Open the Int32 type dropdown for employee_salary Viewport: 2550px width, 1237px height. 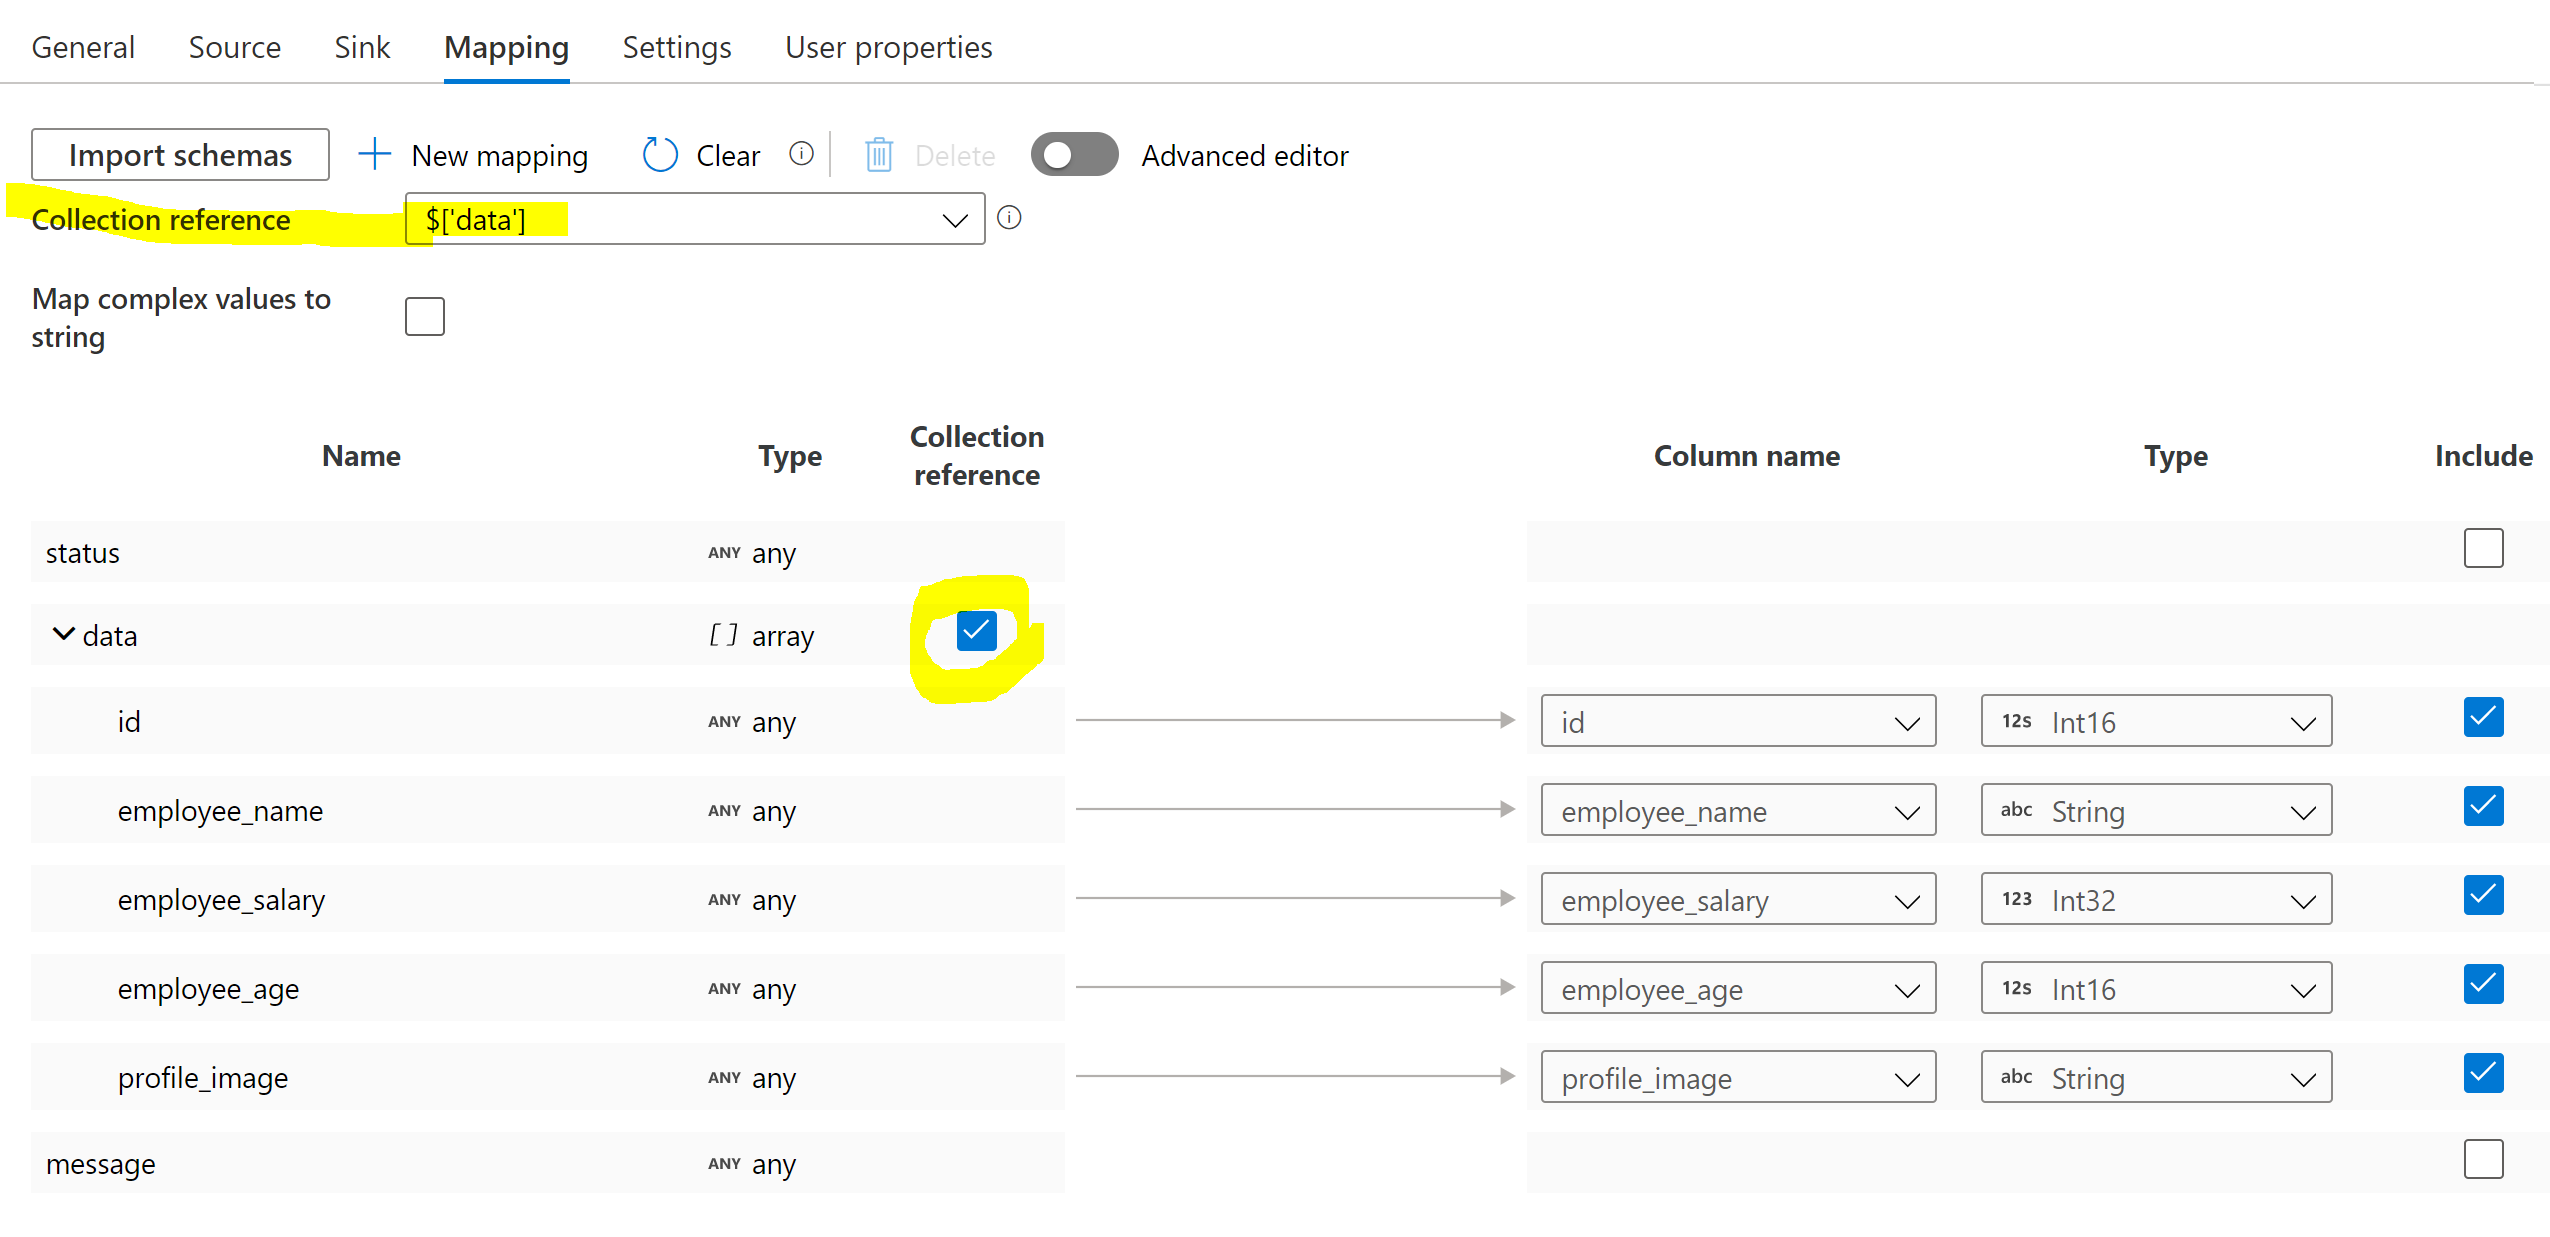[2156, 899]
